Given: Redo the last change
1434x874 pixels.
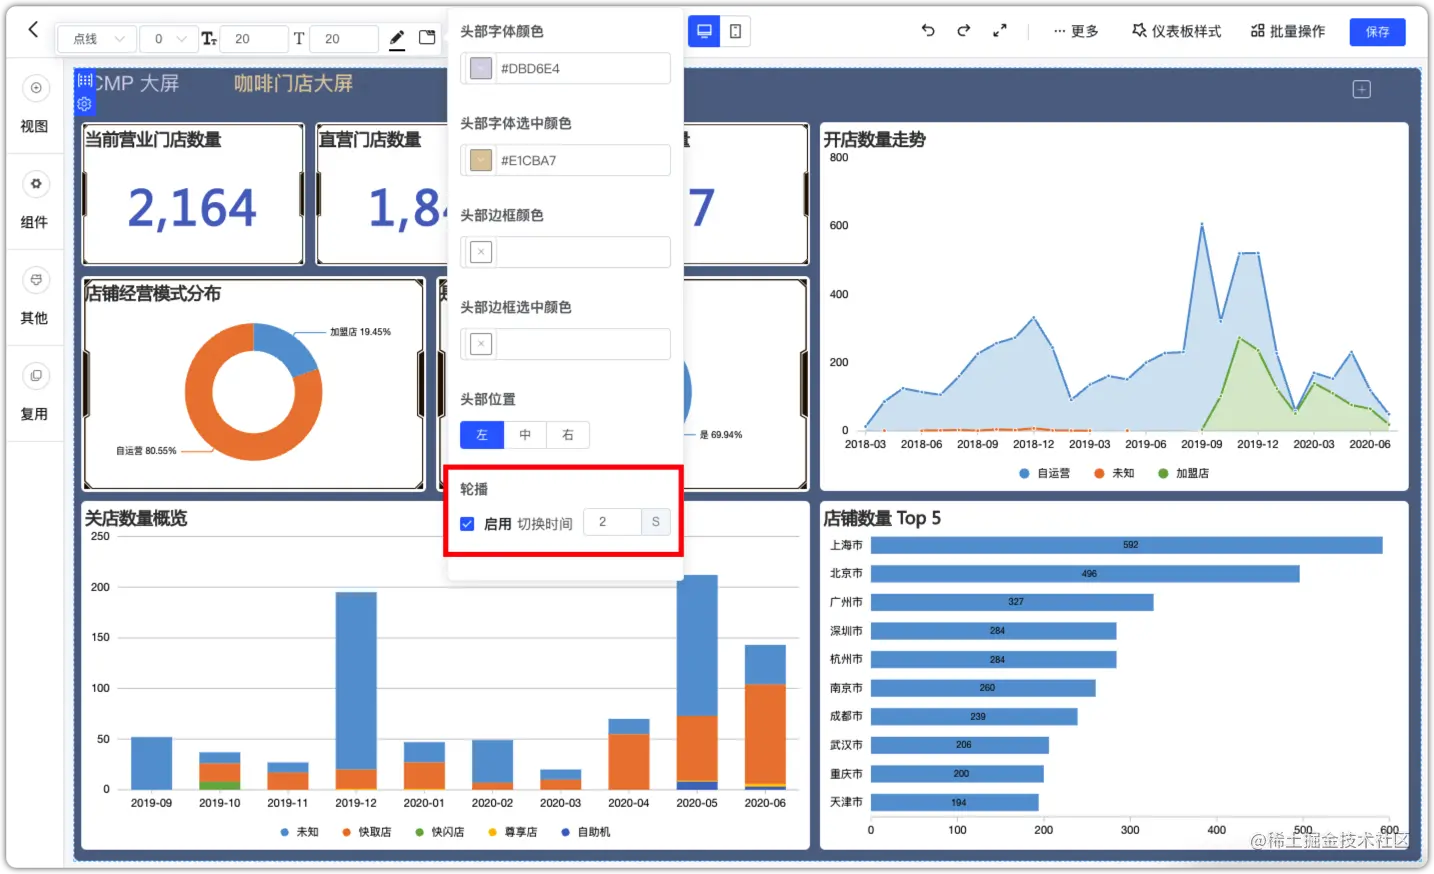Looking at the screenshot, I should [964, 31].
